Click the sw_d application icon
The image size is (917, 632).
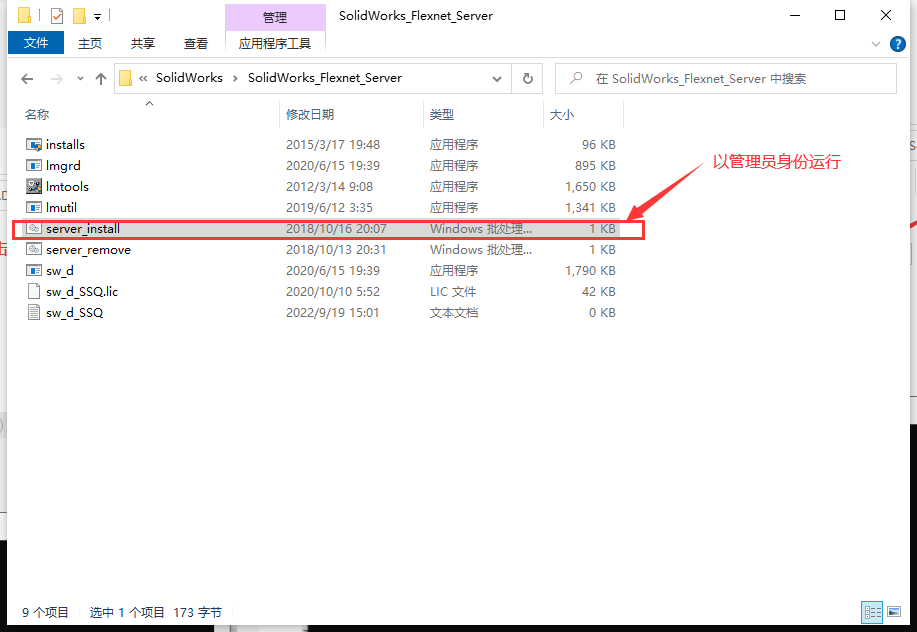pyautogui.click(x=34, y=271)
